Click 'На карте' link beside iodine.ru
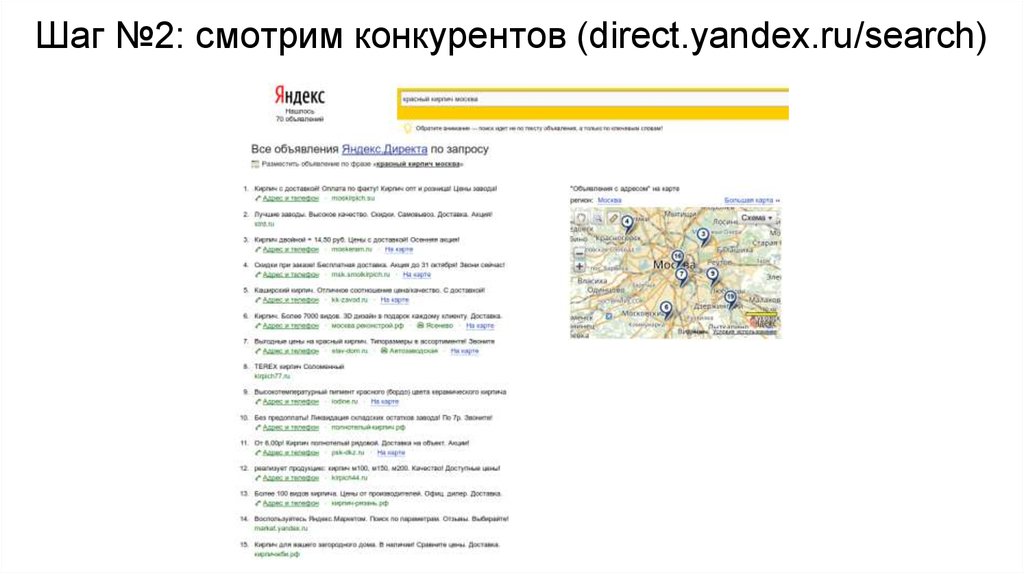1024x574 pixels. coord(385,402)
